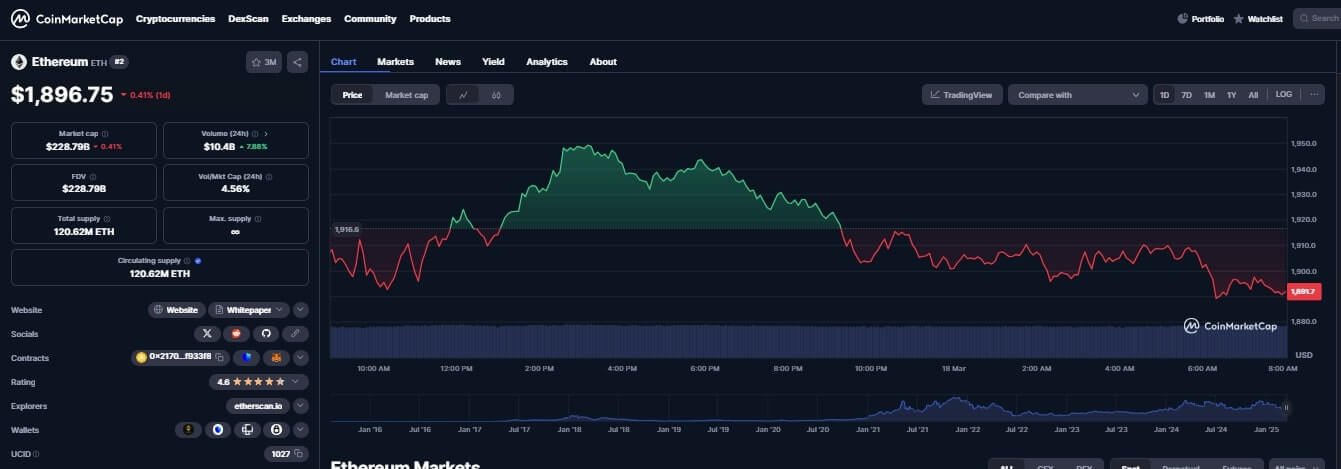Switch to the About tab
Screen dimensions: 1341x469
(603, 62)
